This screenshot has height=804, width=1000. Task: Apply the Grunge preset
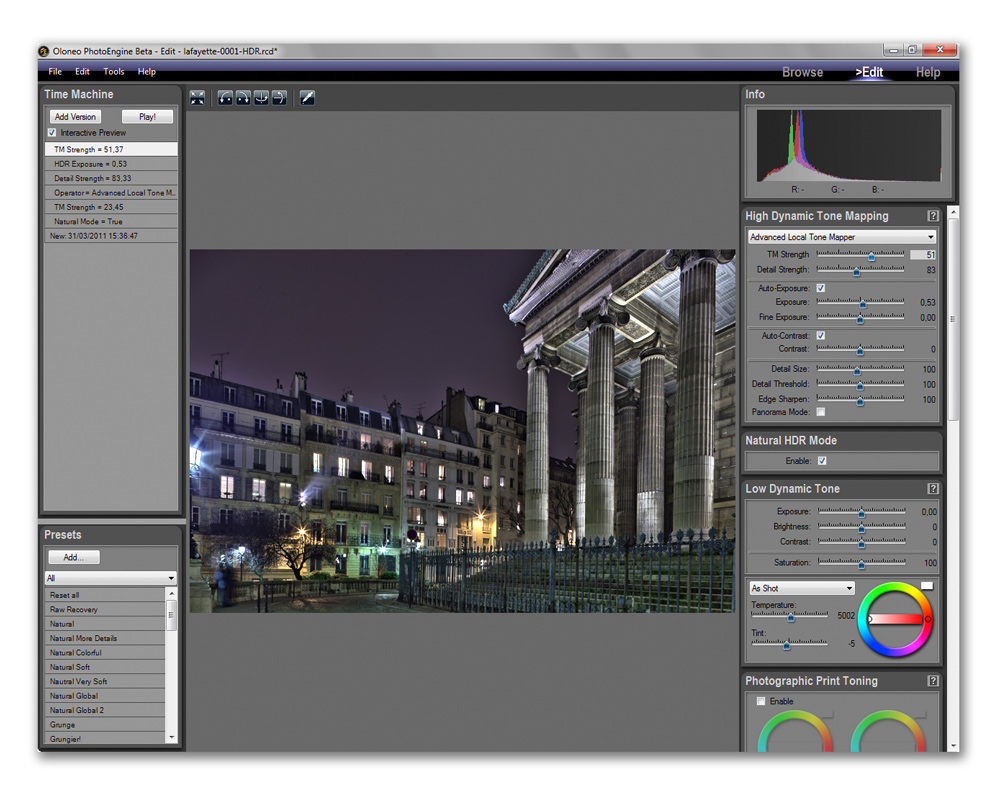[105, 724]
